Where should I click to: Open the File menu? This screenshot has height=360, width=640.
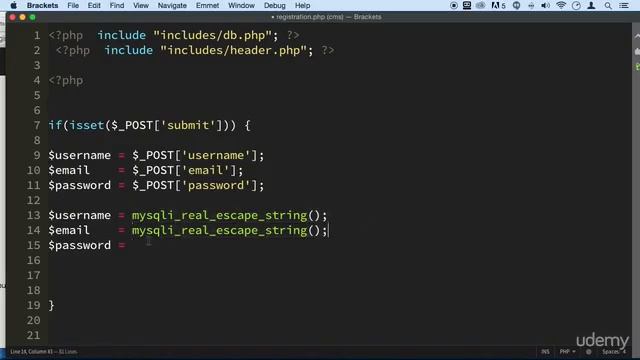click(73, 5)
